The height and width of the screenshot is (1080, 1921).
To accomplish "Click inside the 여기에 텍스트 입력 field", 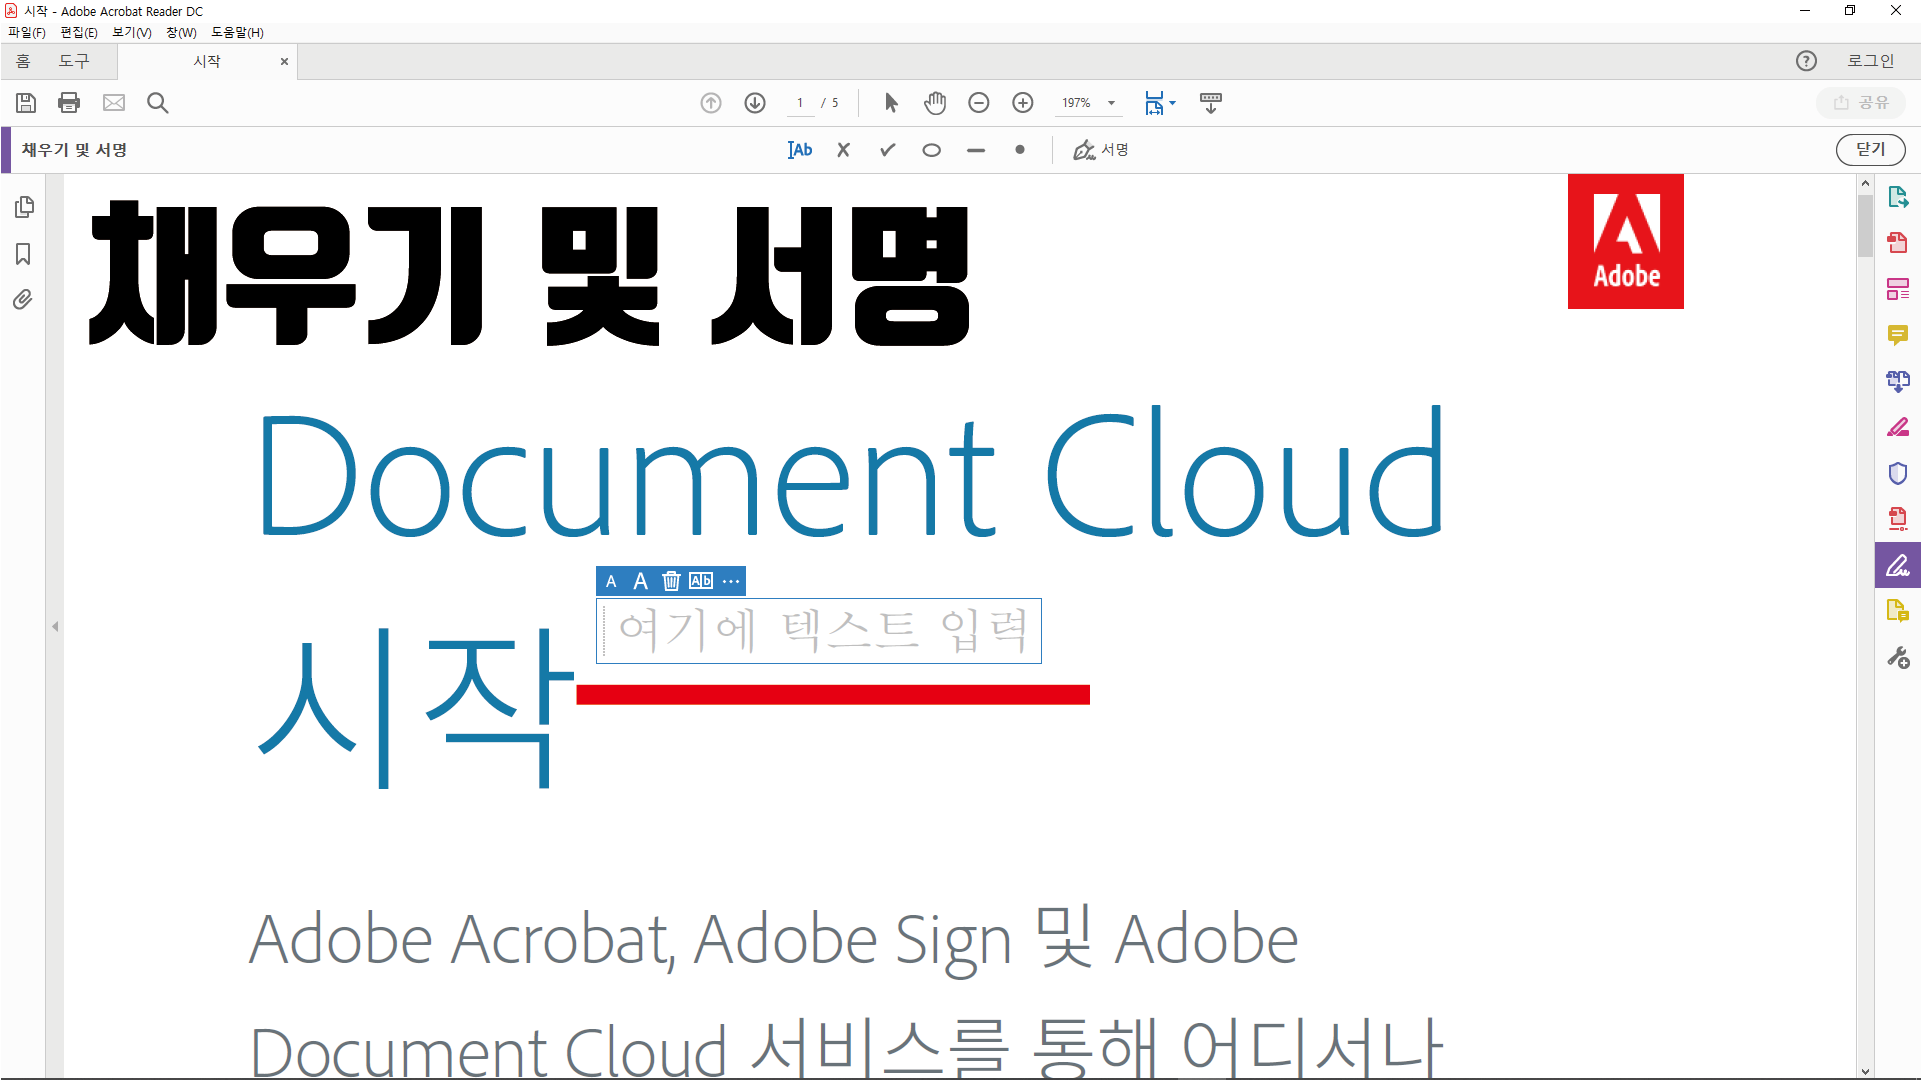I will coord(820,631).
